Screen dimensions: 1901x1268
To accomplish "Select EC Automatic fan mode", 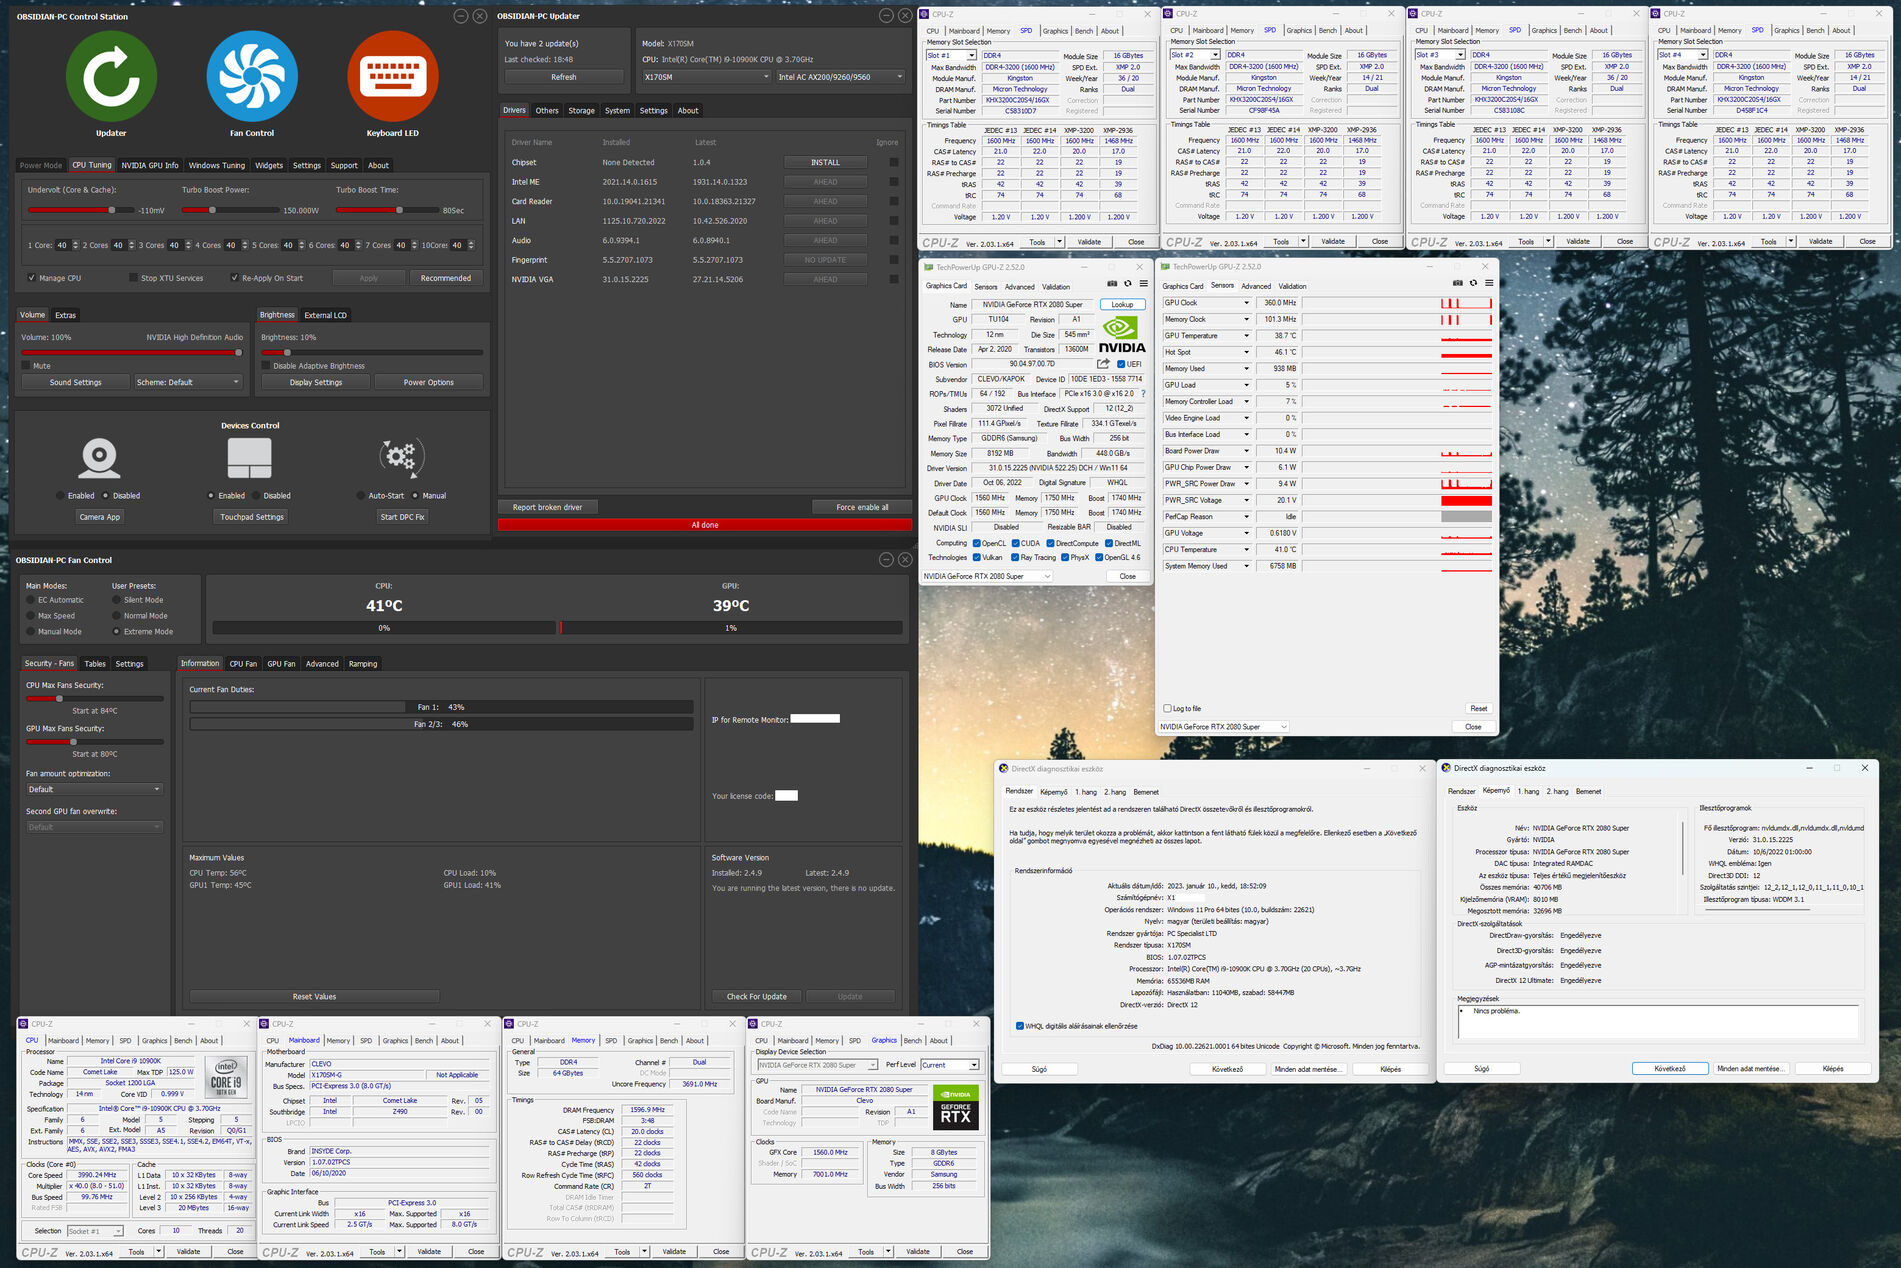I will [30, 600].
